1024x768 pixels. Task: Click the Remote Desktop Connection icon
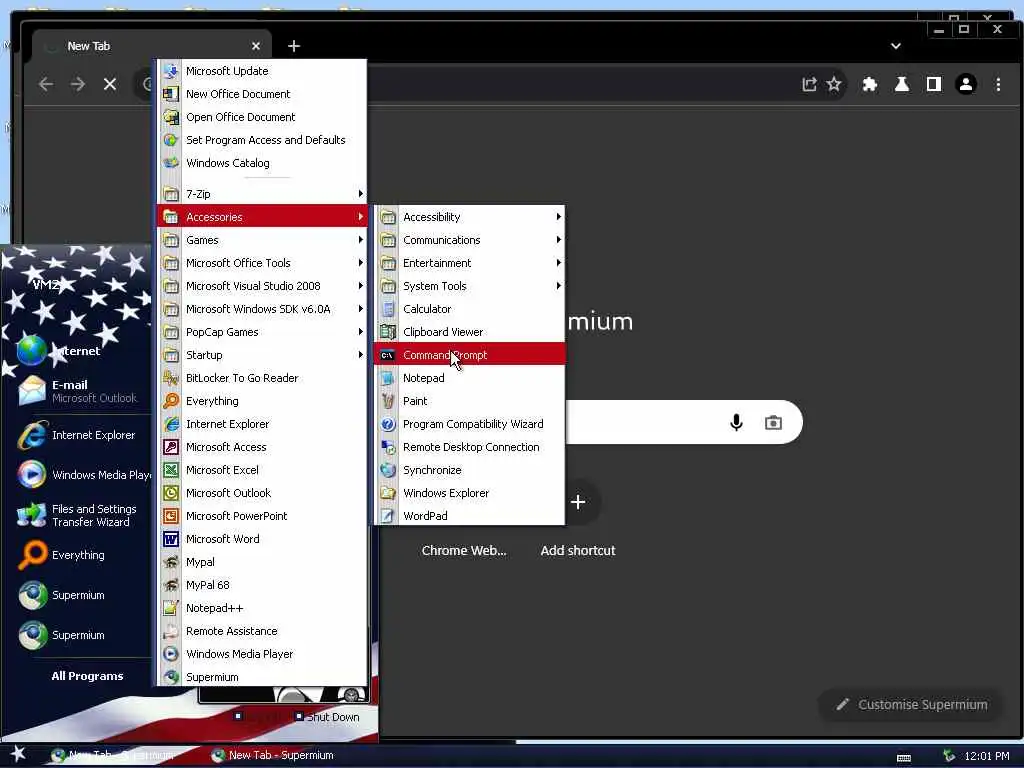coord(388,447)
